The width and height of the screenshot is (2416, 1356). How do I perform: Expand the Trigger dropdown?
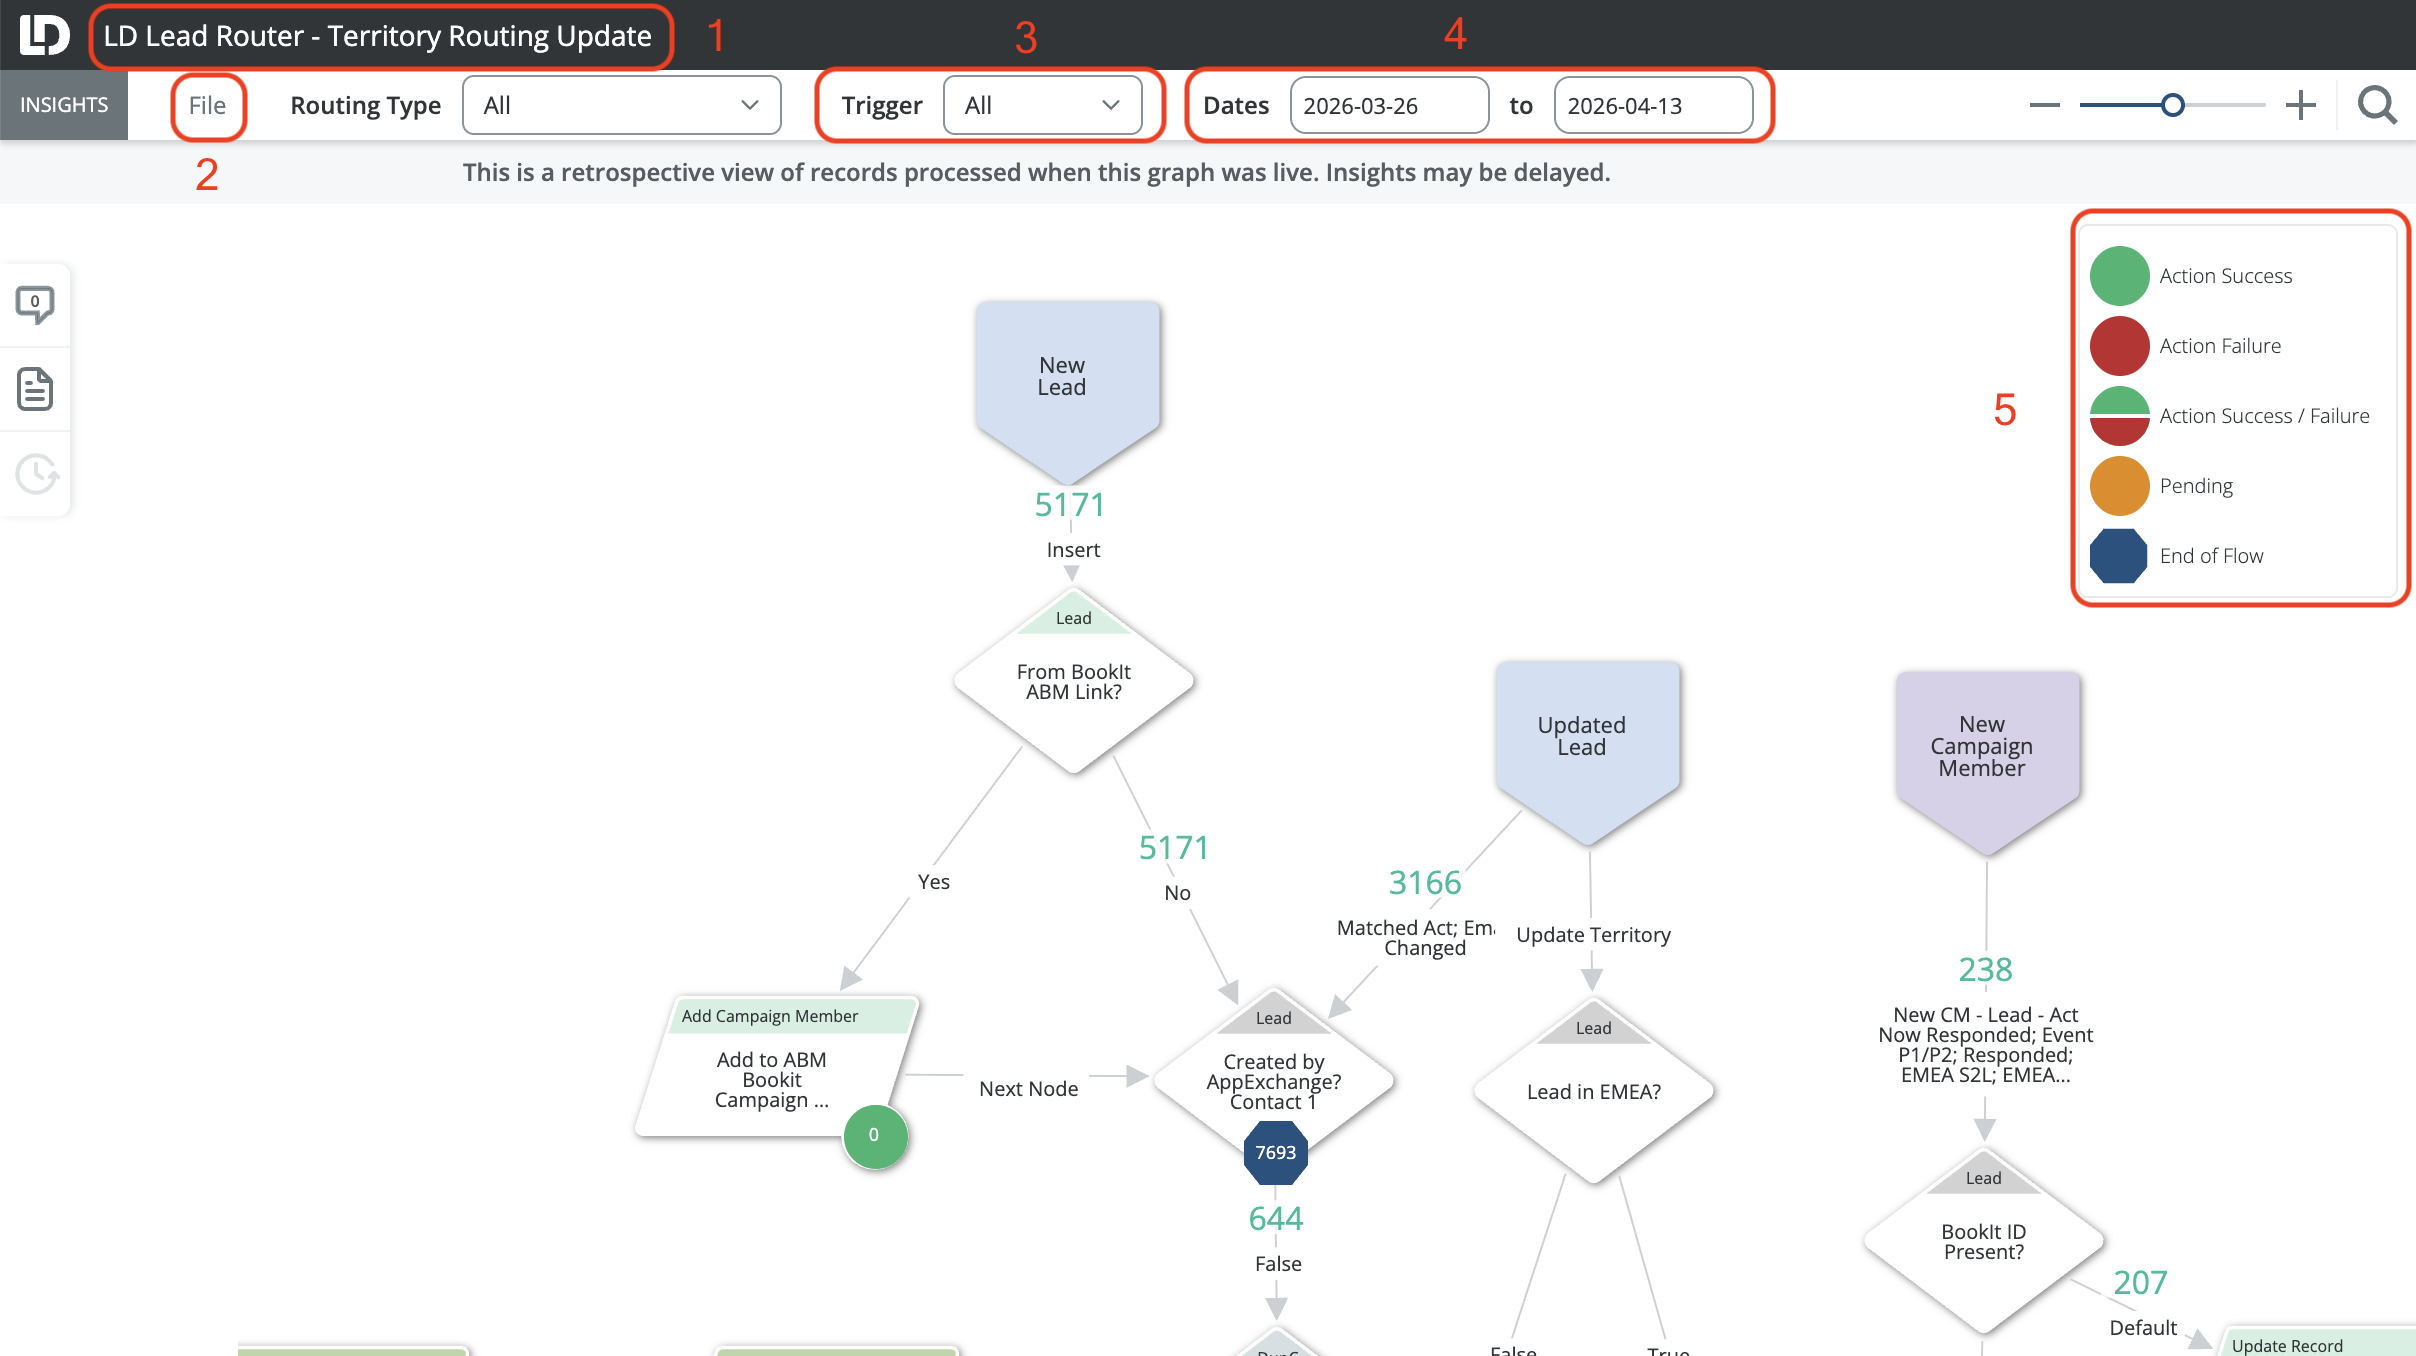click(x=1042, y=105)
